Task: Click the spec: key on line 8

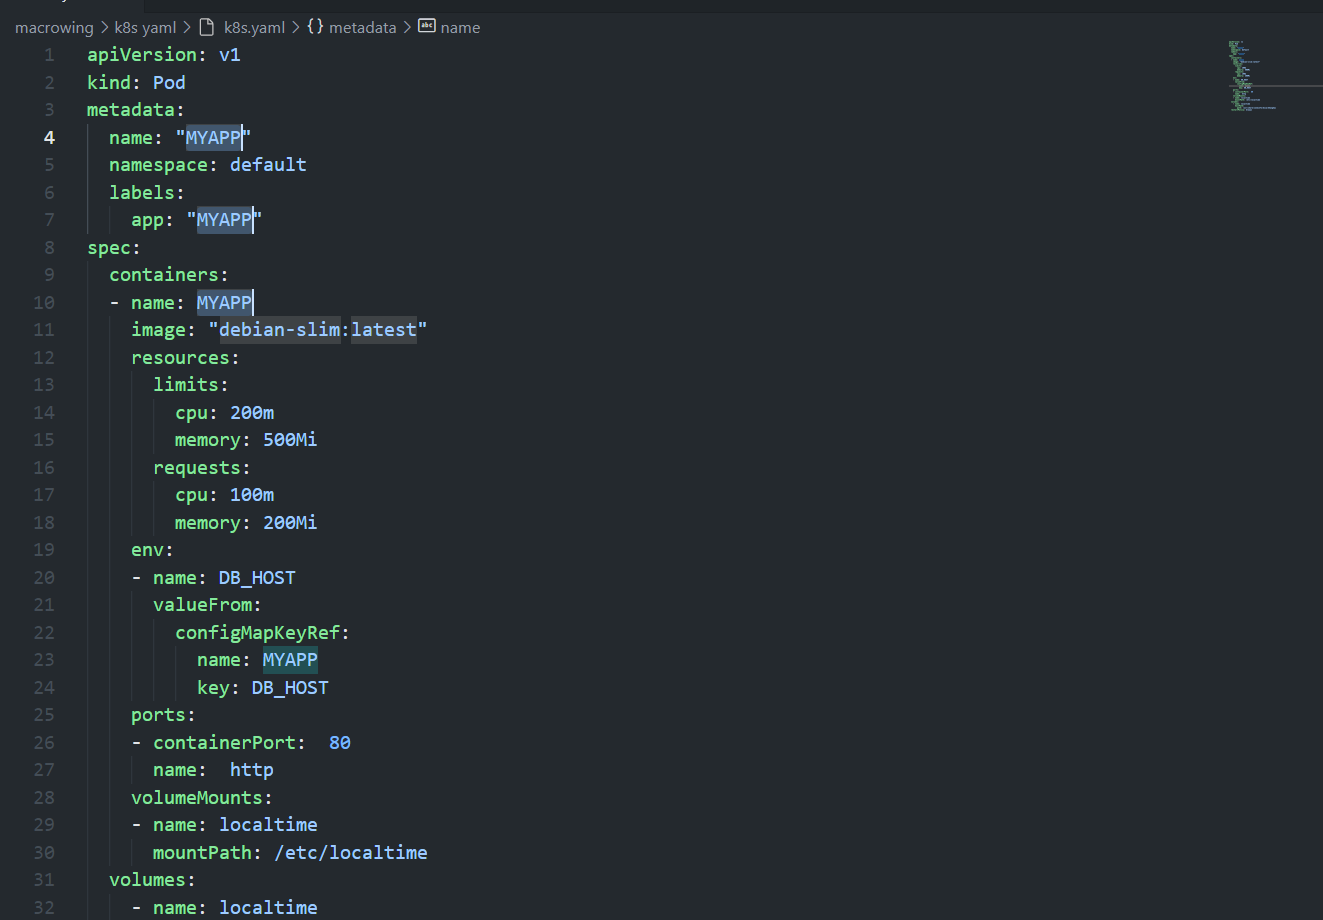Action: (114, 247)
